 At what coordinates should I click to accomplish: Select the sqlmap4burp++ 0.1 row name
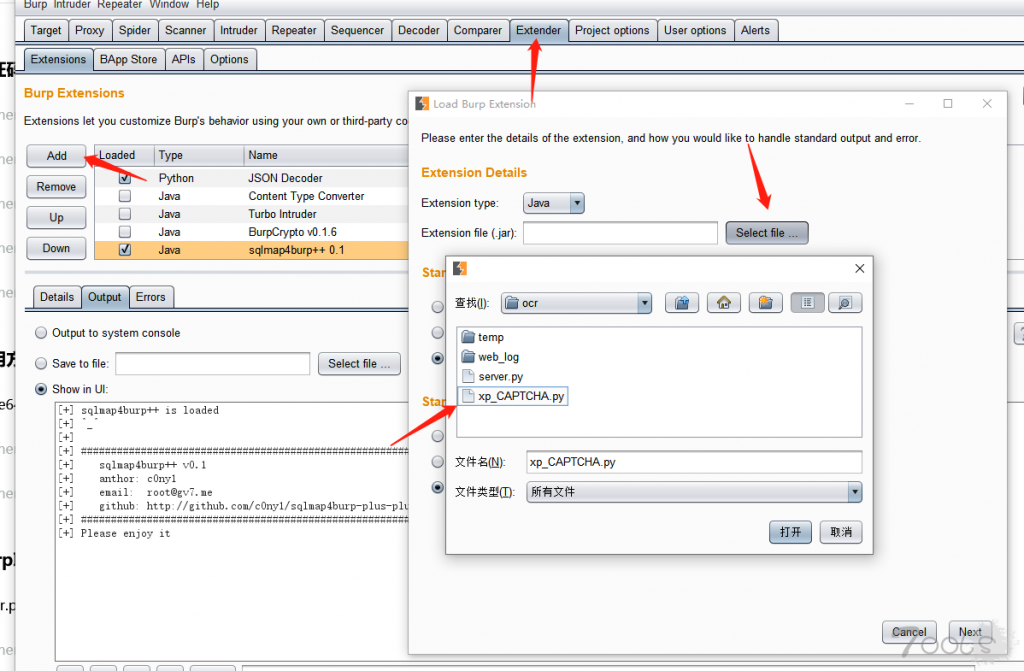296,250
